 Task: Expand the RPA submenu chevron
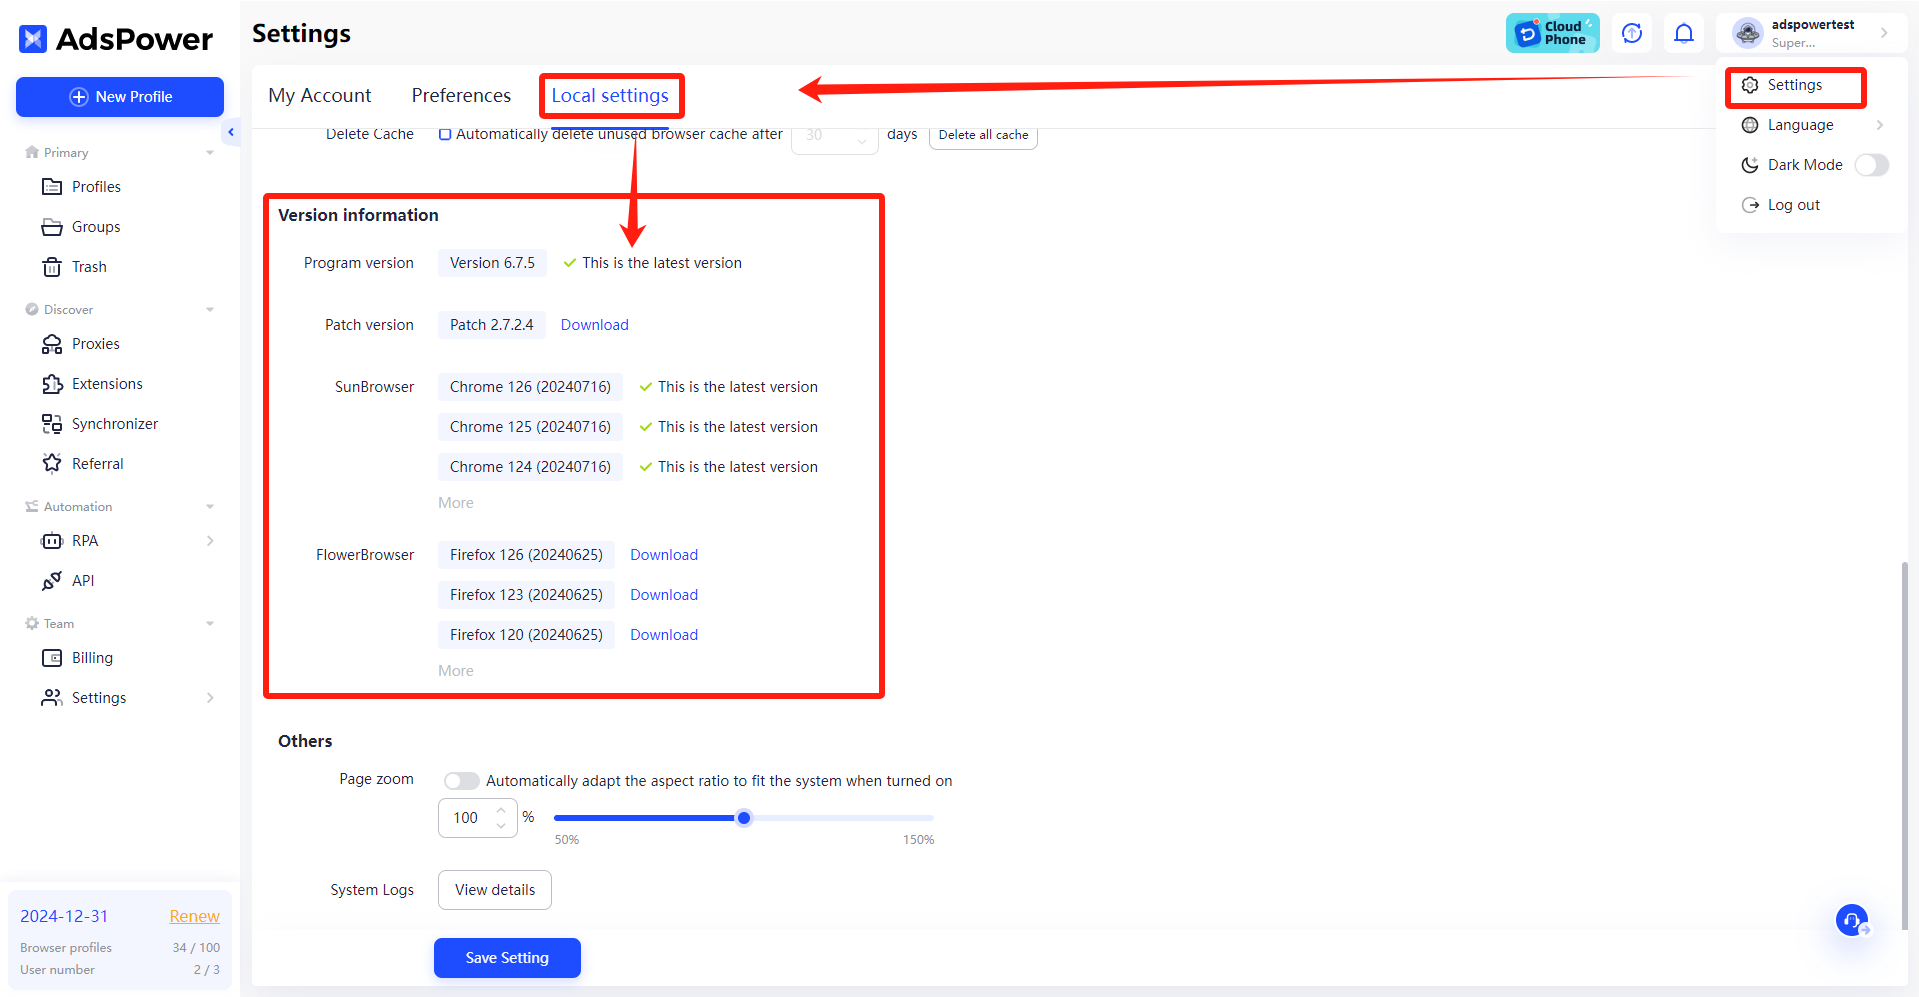coord(210,541)
